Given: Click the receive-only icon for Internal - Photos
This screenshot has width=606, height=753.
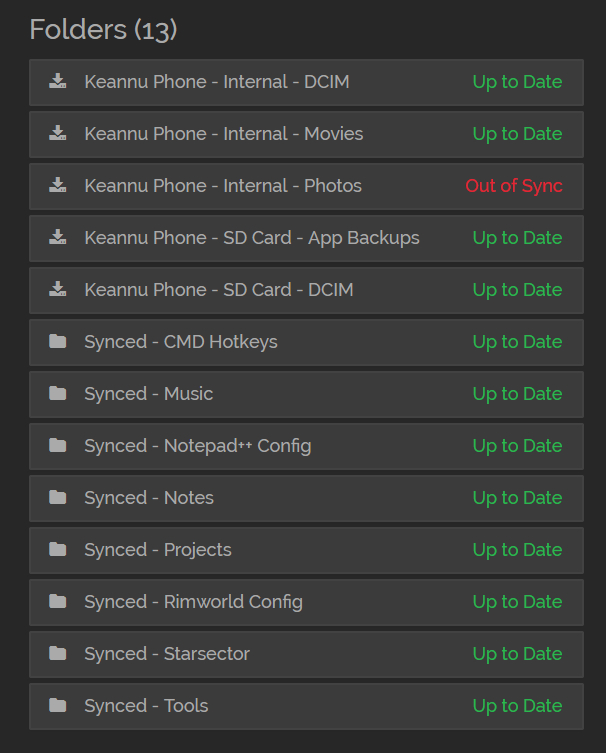Looking at the screenshot, I should coord(58,186).
